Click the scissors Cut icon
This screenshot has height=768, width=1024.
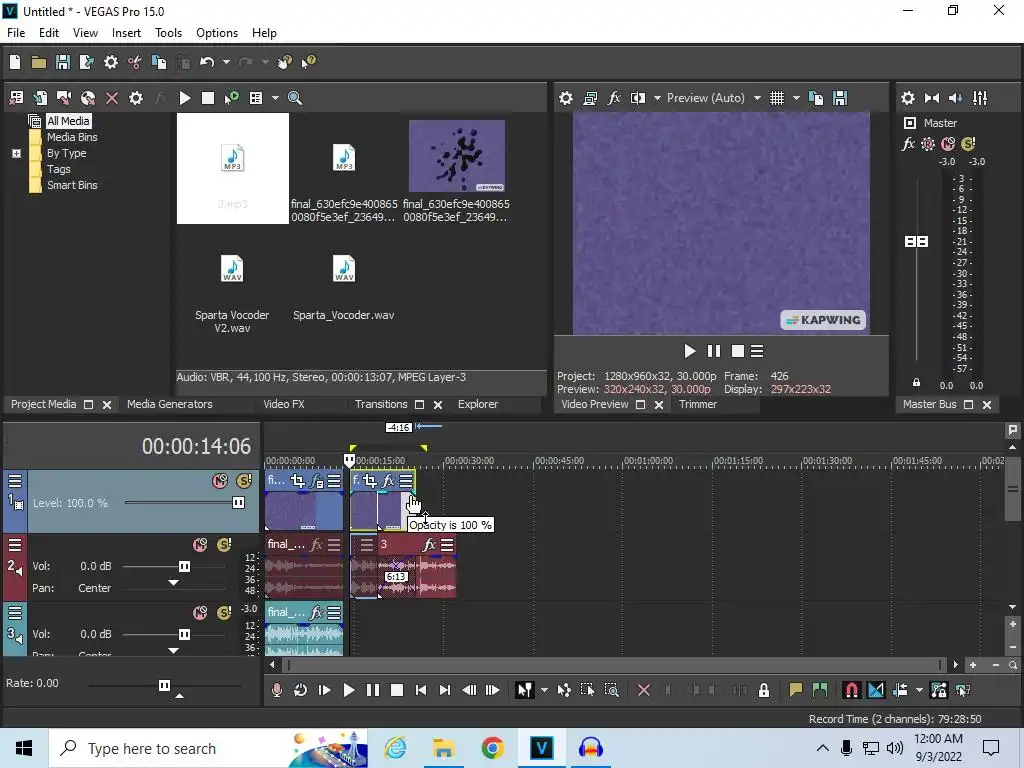[135, 62]
